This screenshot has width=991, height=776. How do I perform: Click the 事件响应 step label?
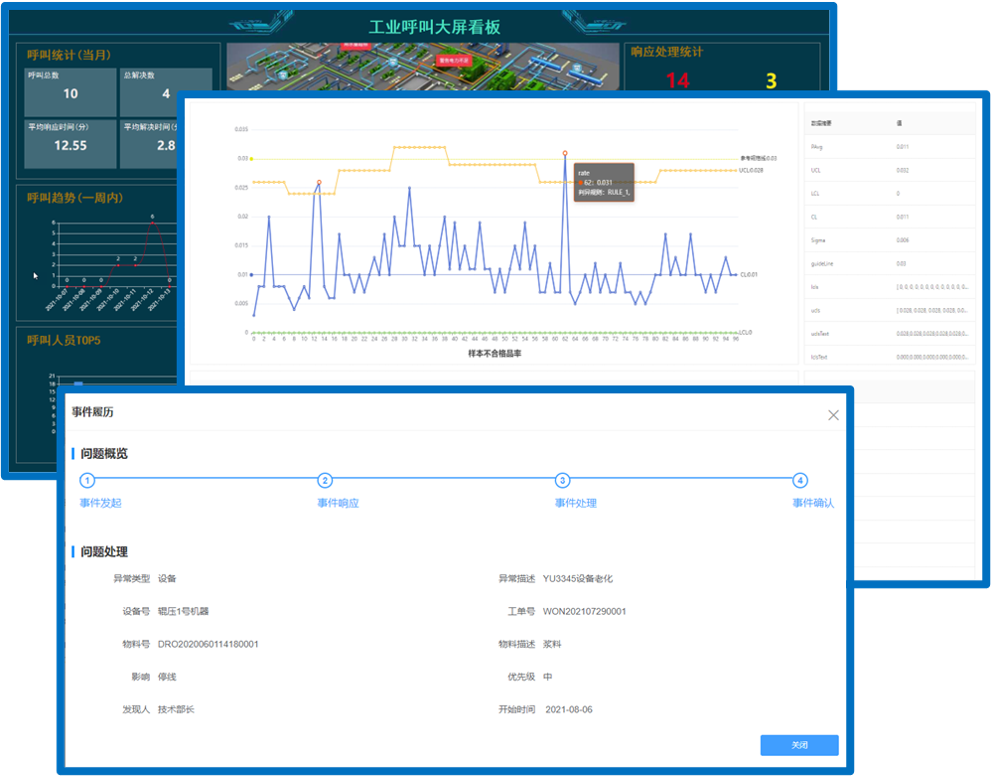tap(338, 503)
